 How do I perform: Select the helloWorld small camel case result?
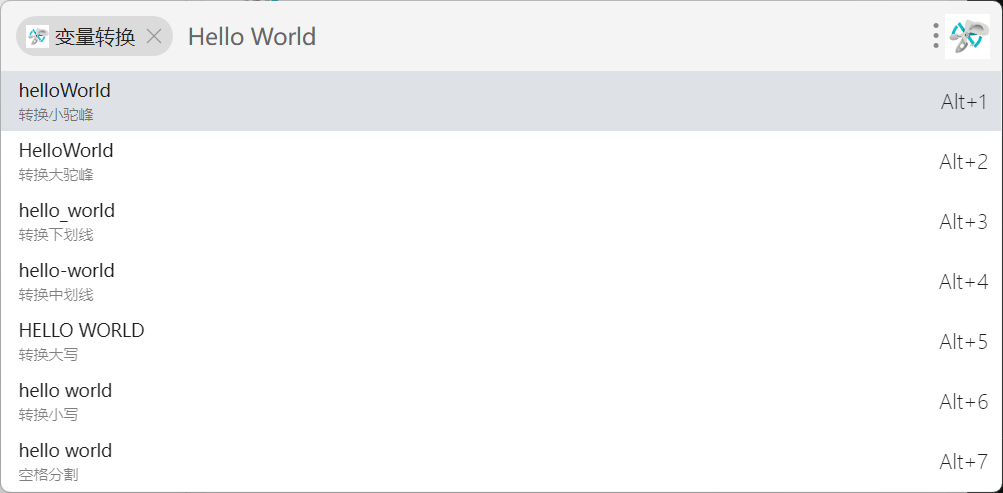(x=65, y=100)
